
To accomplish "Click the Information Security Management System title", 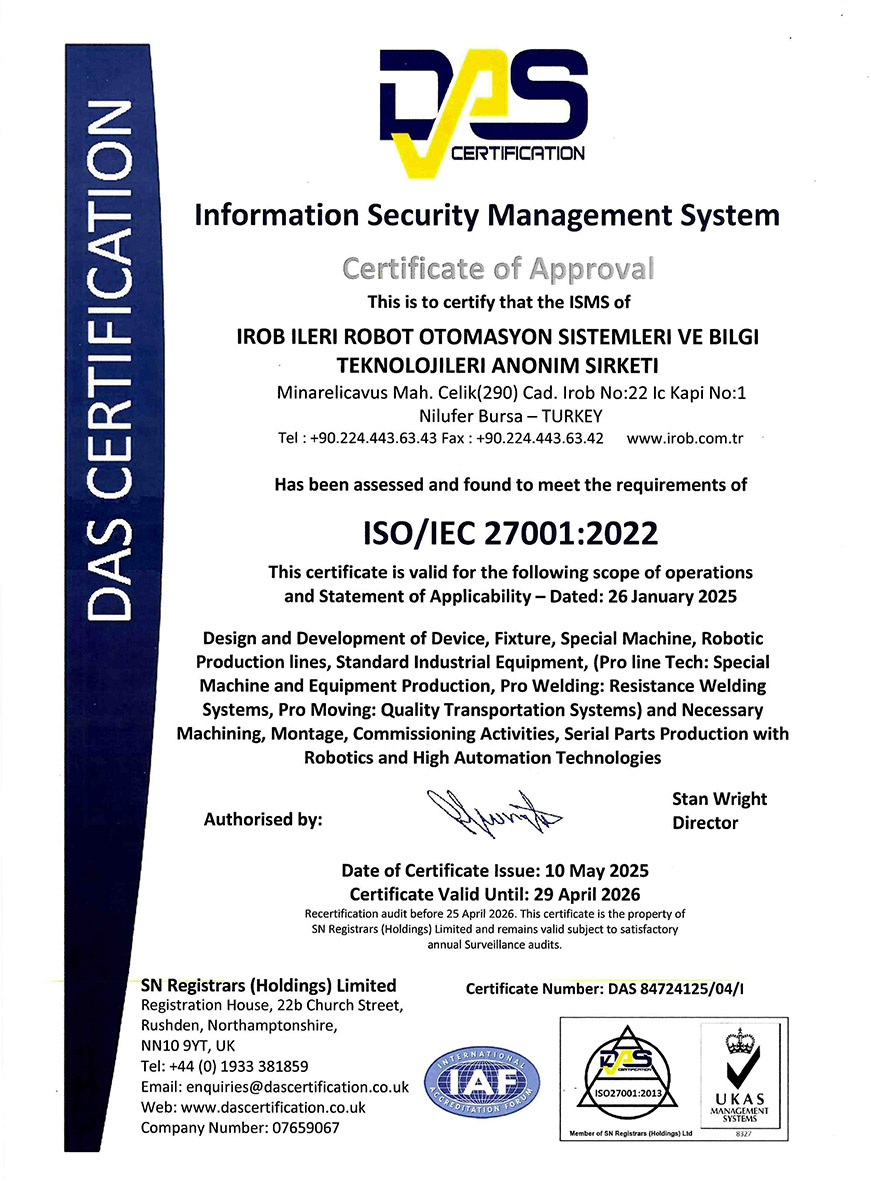I will 486,215.
